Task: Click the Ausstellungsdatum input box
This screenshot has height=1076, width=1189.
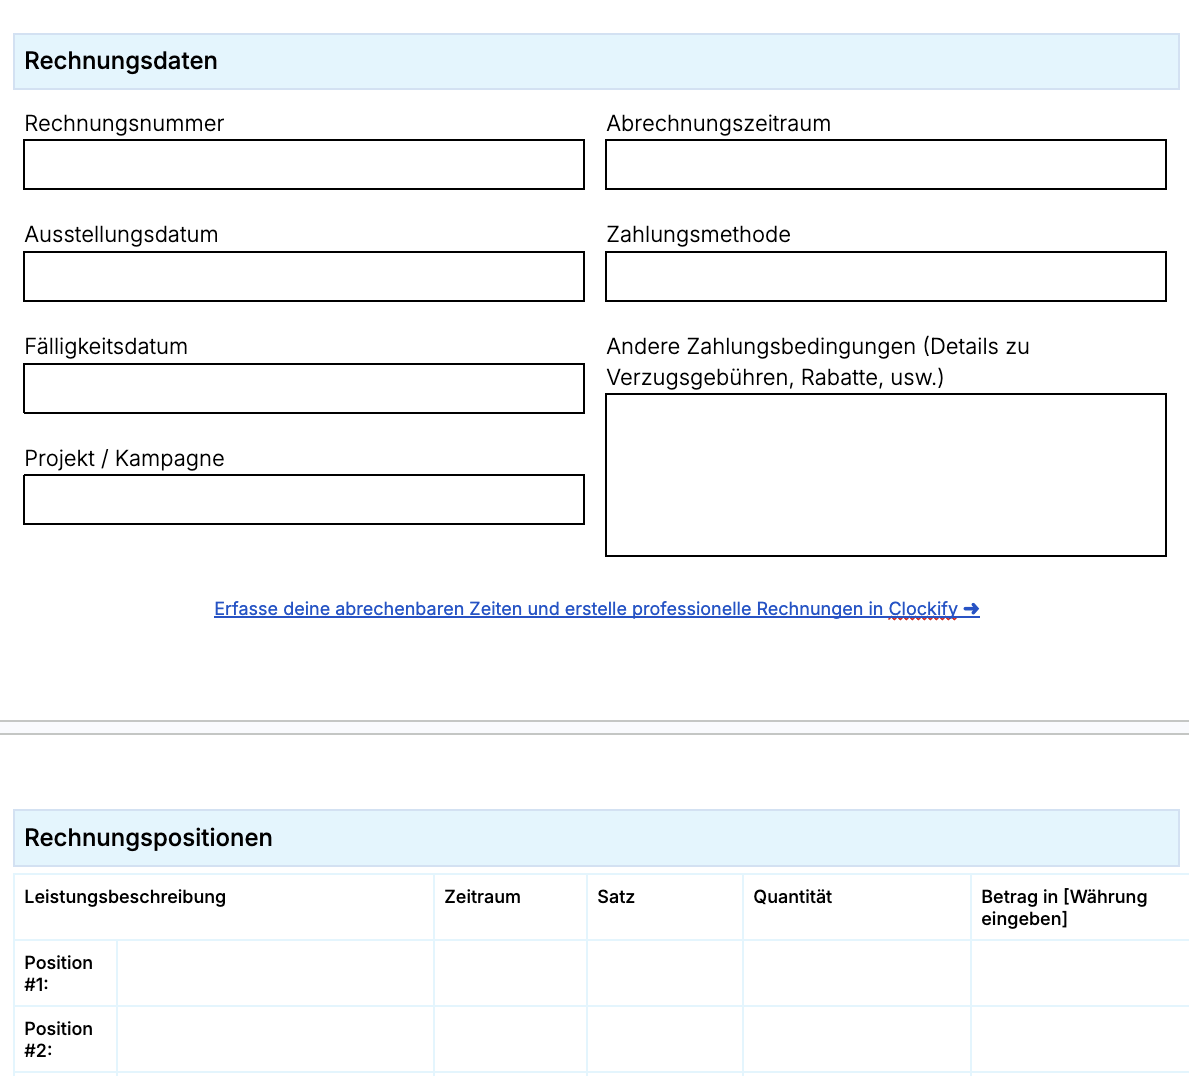Action: pyautogui.click(x=304, y=277)
